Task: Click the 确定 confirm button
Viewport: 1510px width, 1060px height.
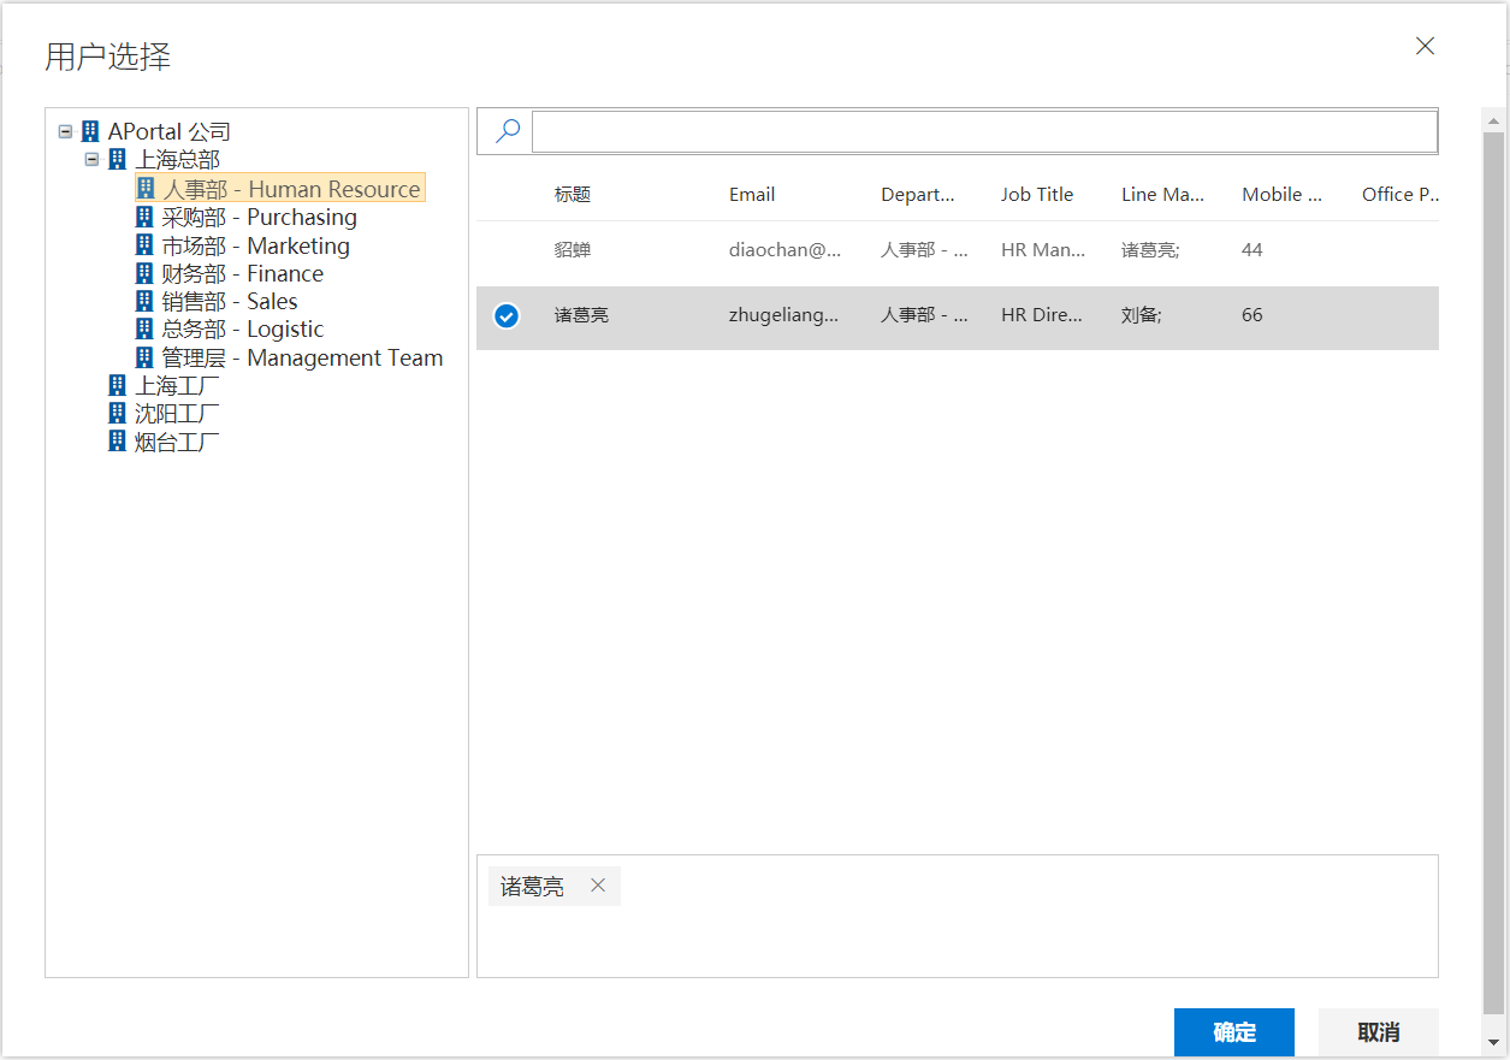Action: point(1234,1032)
